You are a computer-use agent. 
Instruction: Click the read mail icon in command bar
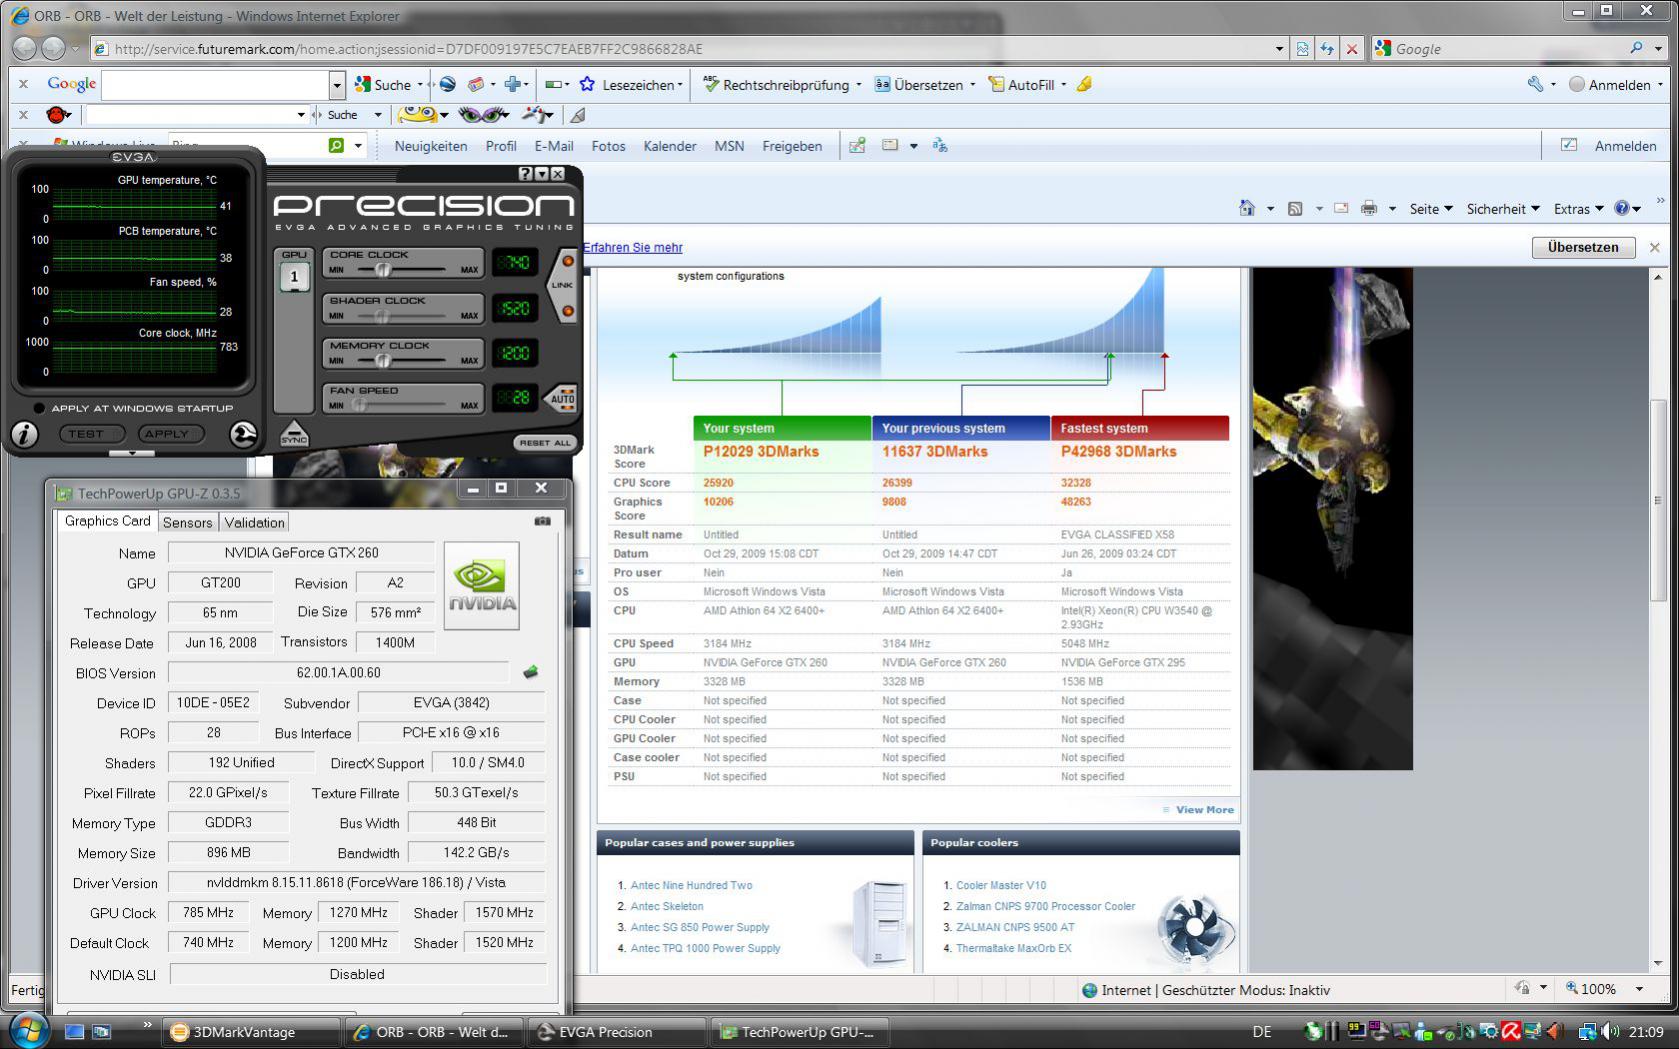tap(1341, 208)
